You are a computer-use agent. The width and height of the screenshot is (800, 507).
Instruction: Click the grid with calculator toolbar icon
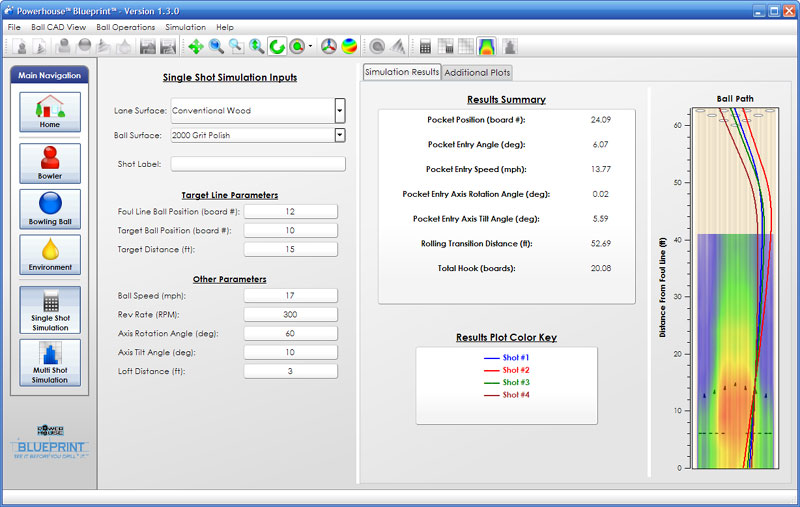(445, 47)
